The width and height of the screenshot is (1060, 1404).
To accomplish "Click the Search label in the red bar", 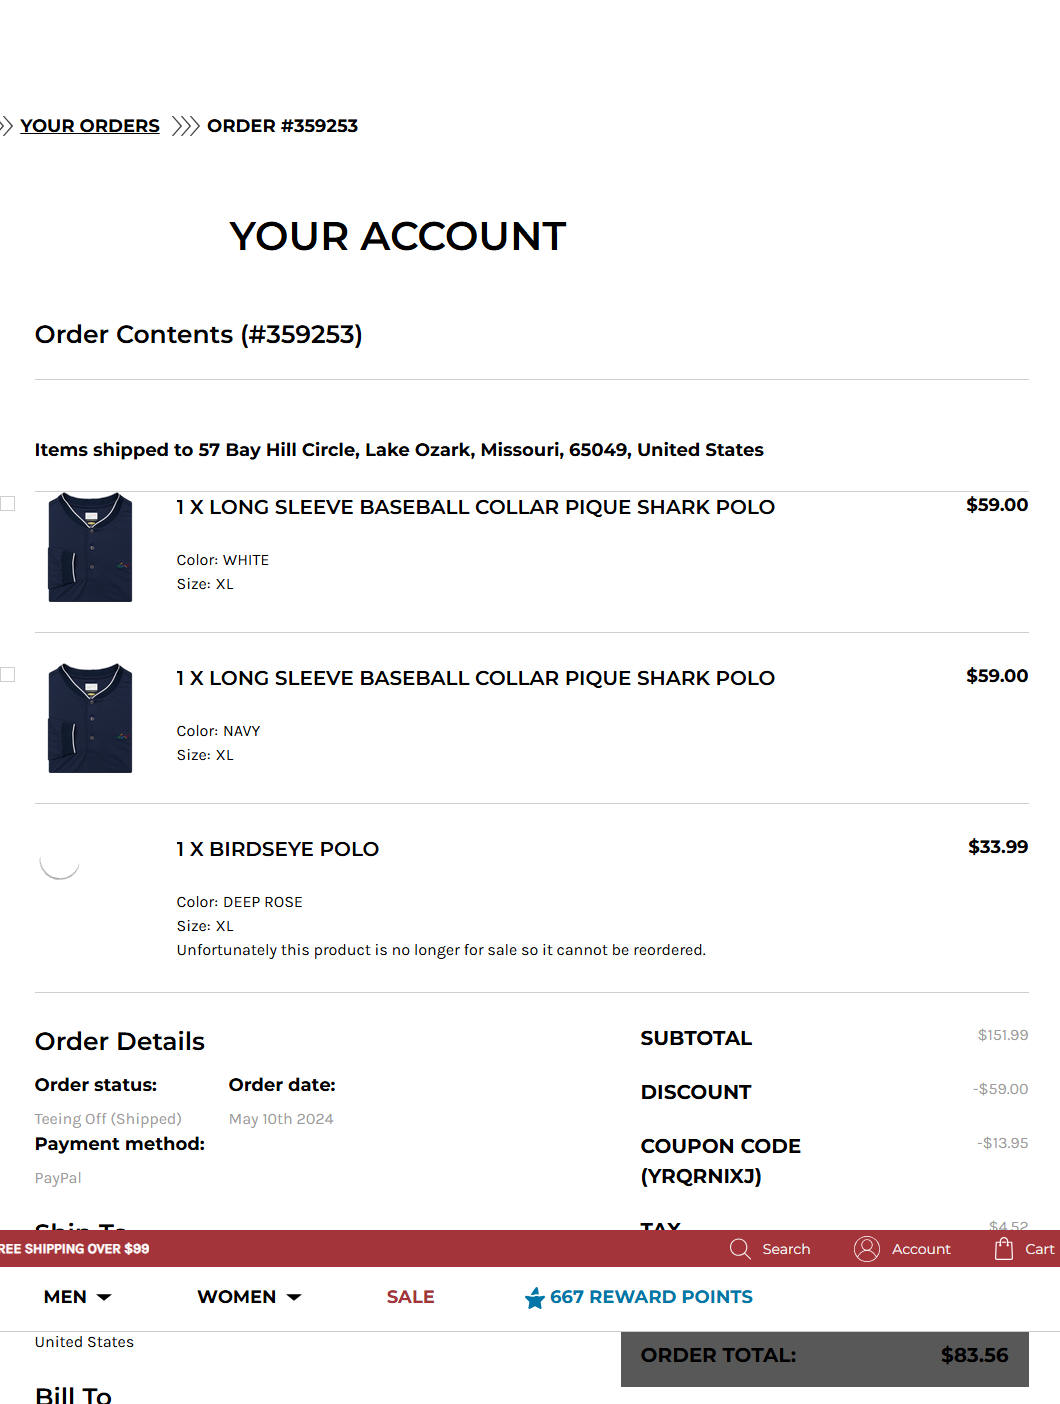I will point(786,1249).
